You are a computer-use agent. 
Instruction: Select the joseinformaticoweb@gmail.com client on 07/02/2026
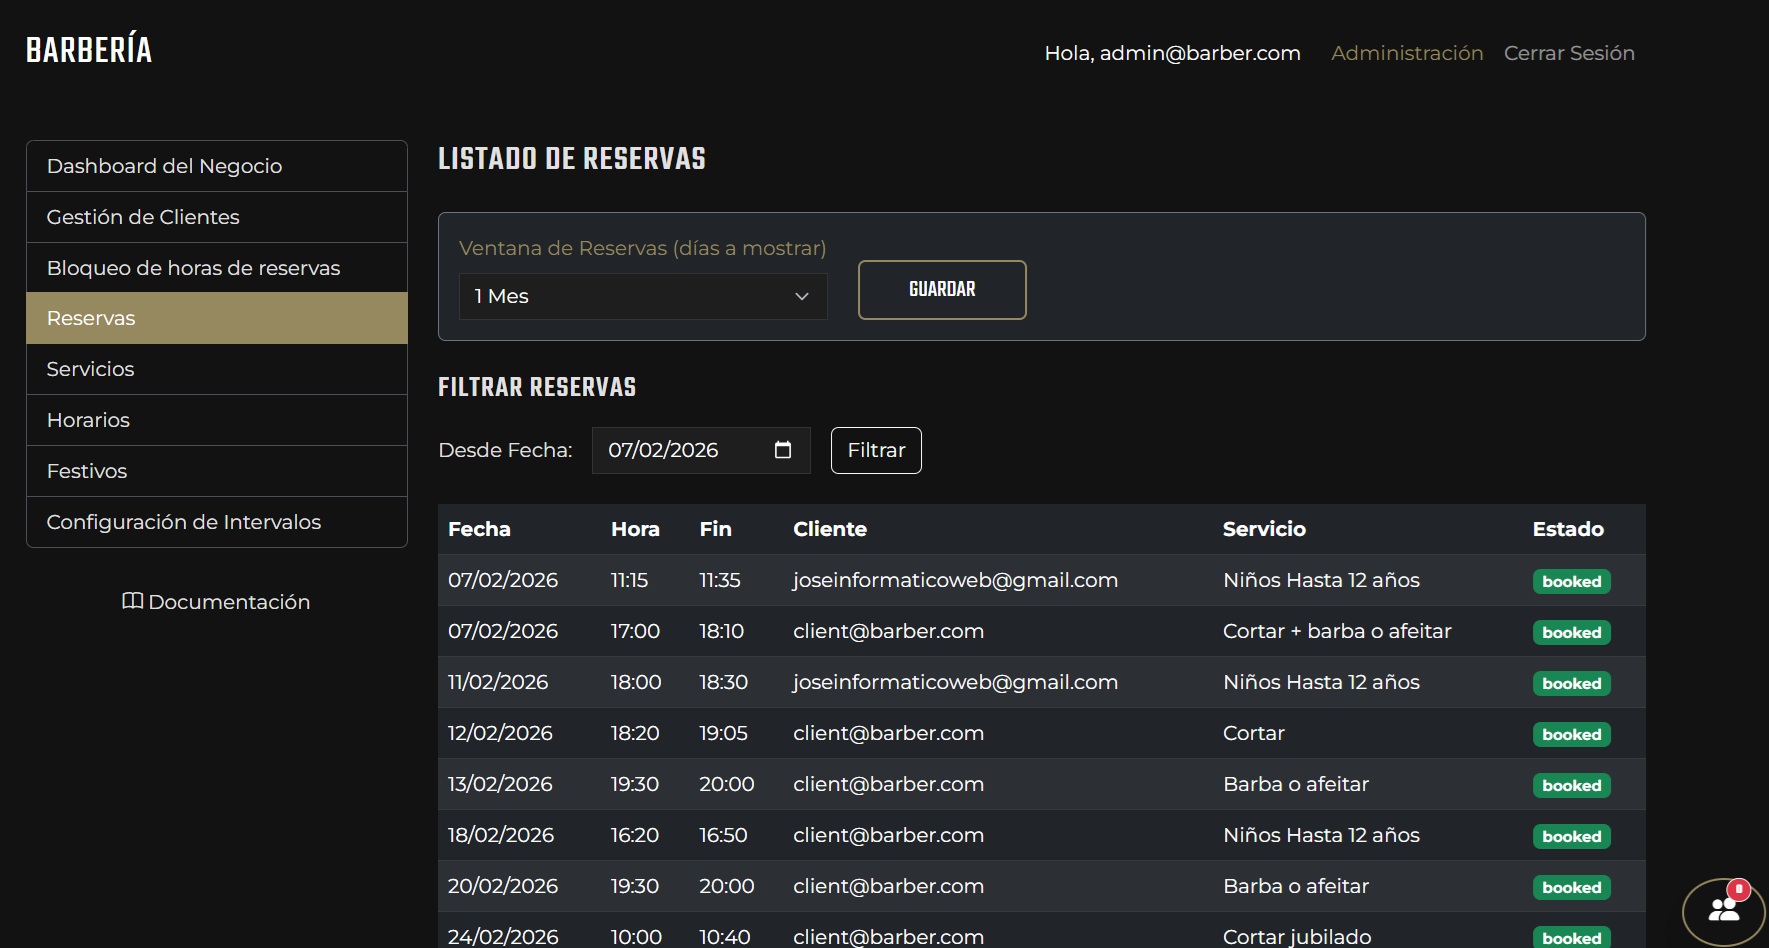[x=955, y=580]
